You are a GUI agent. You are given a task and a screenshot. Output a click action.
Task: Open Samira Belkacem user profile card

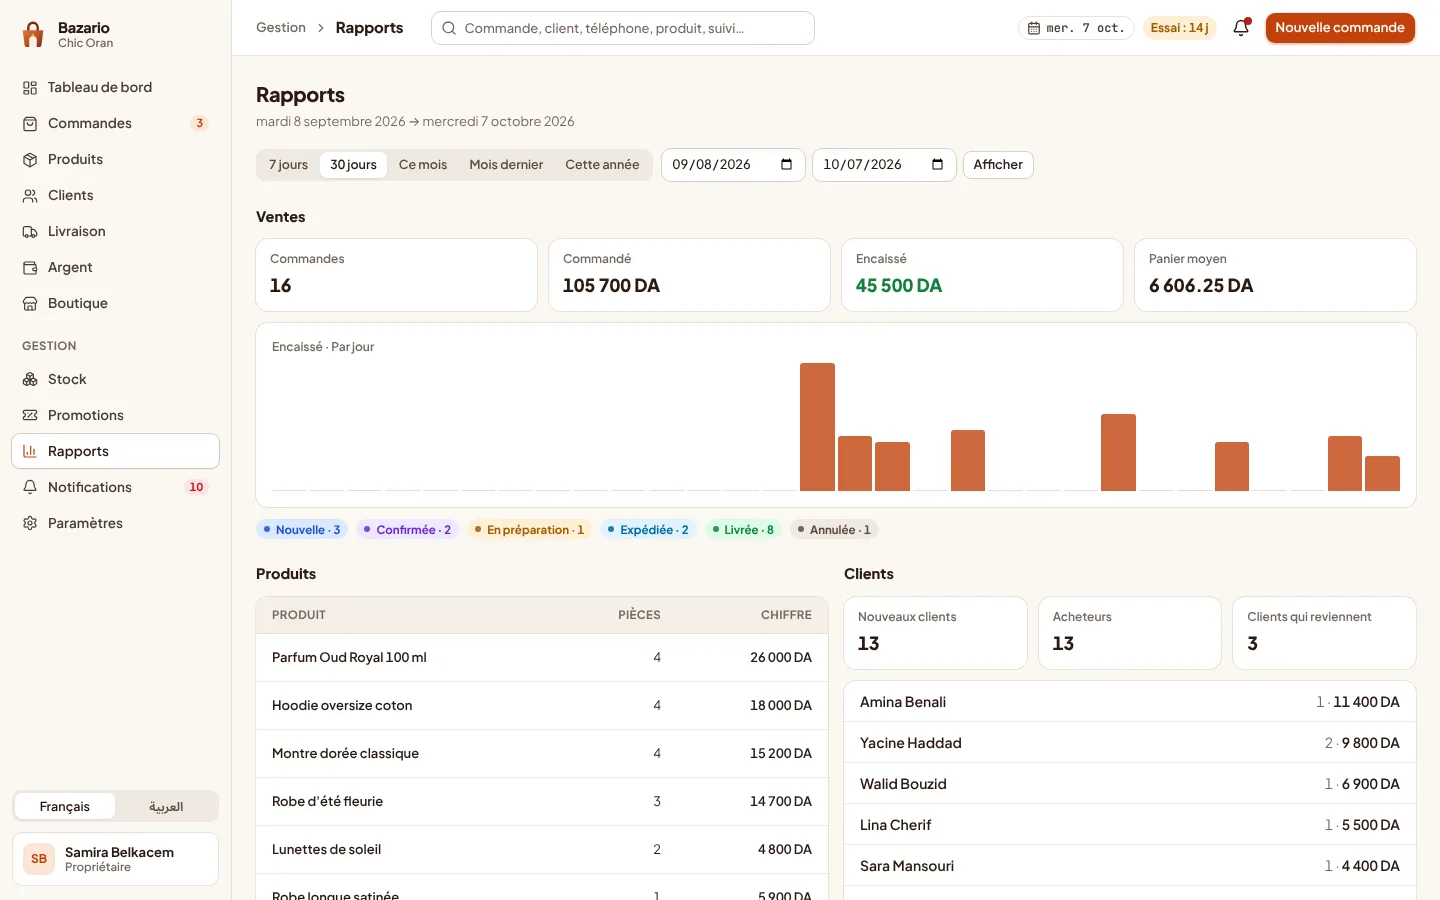point(115,859)
